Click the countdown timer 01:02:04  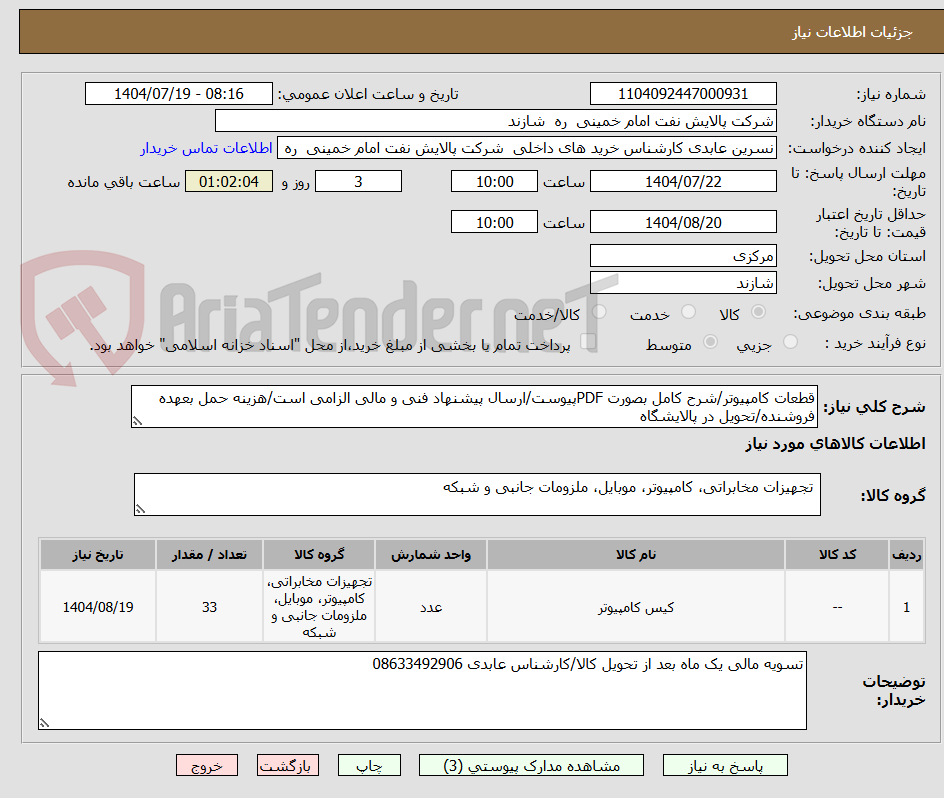click(x=228, y=182)
